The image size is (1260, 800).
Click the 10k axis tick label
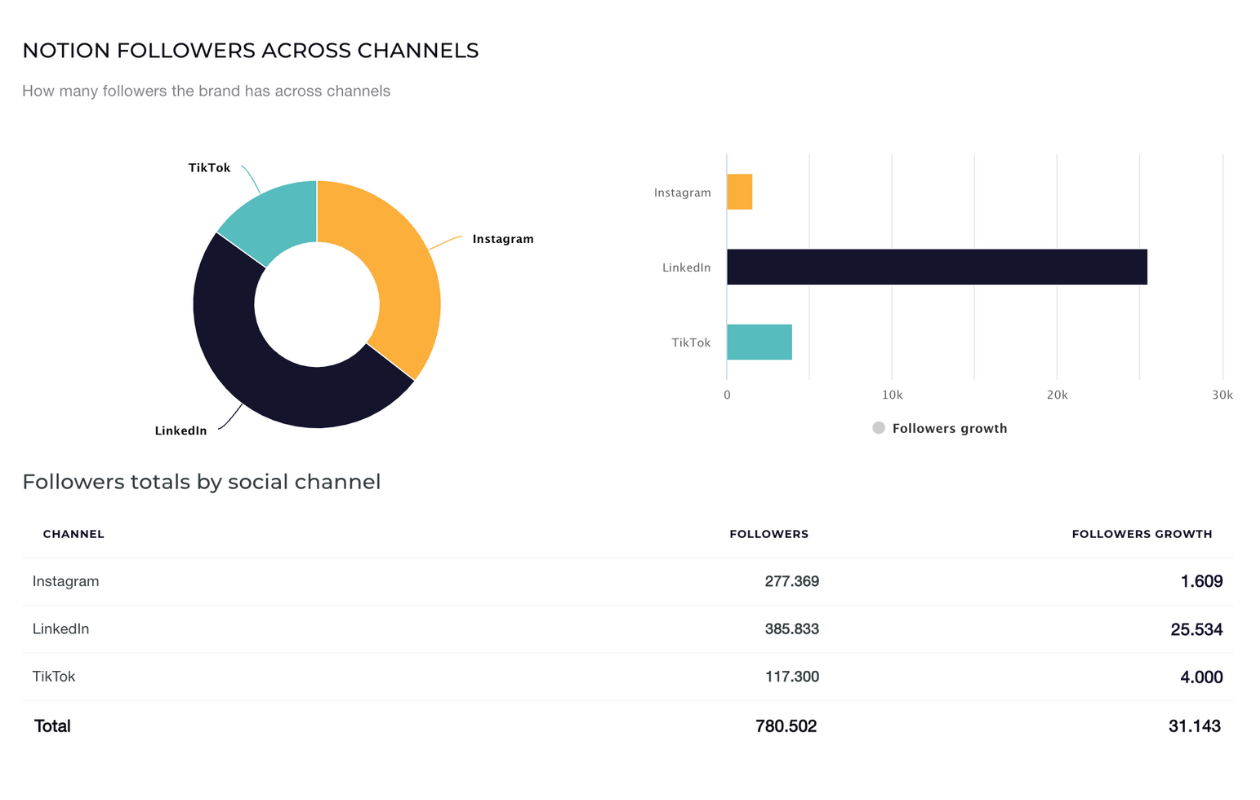click(x=893, y=395)
